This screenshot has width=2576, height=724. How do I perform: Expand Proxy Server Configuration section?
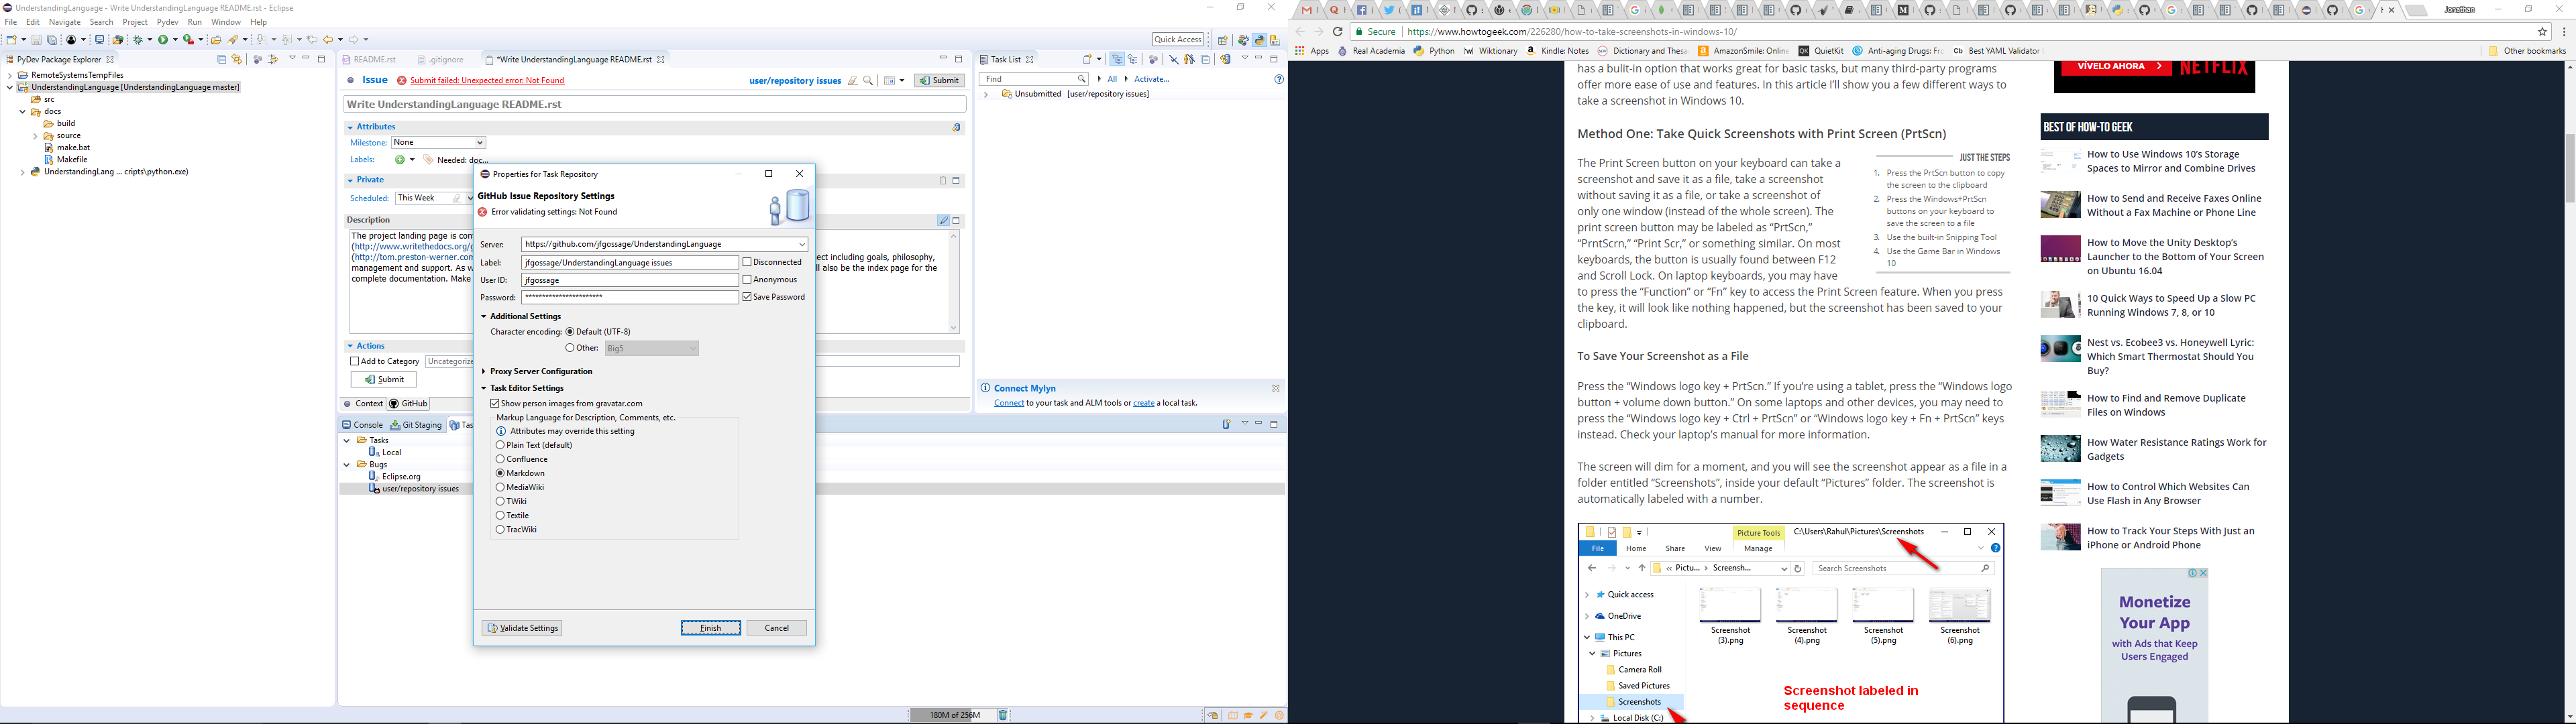click(x=483, y=372)
